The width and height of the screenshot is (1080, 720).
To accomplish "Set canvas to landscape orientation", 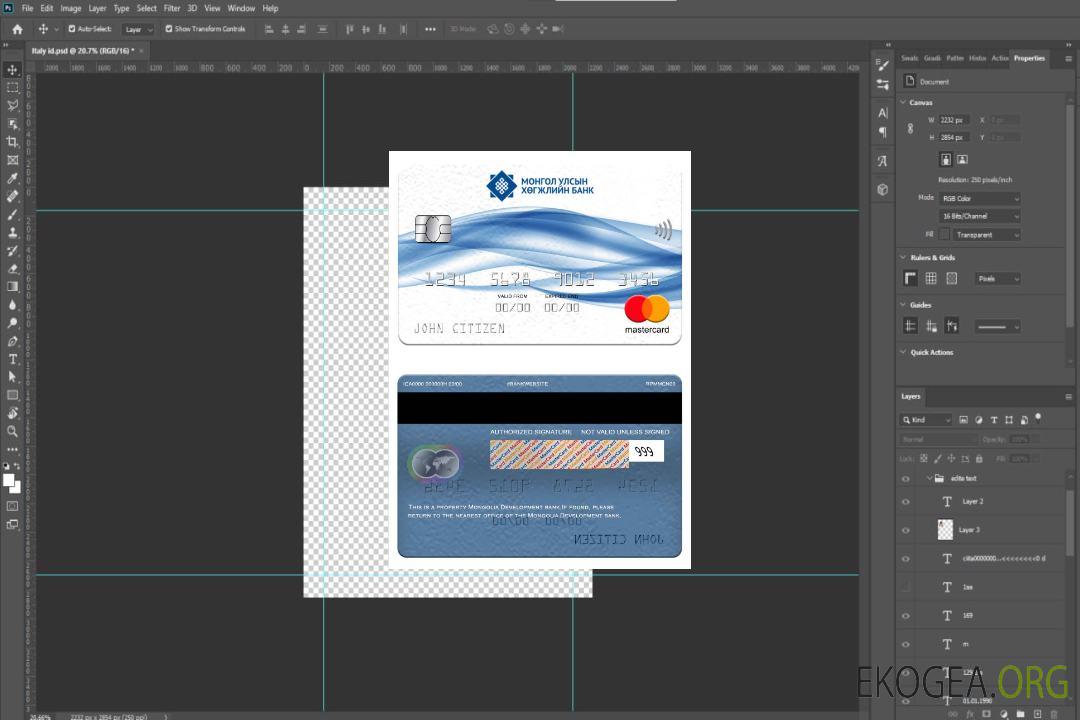I will click(962, 160).
